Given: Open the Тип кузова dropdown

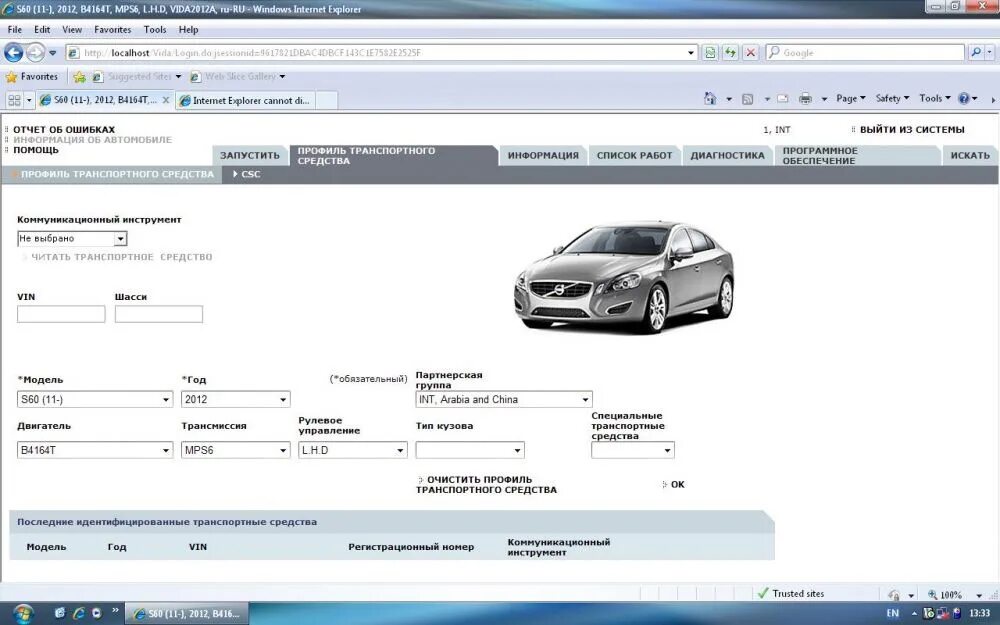Looking at the screenshot, I should pos(470,450).
